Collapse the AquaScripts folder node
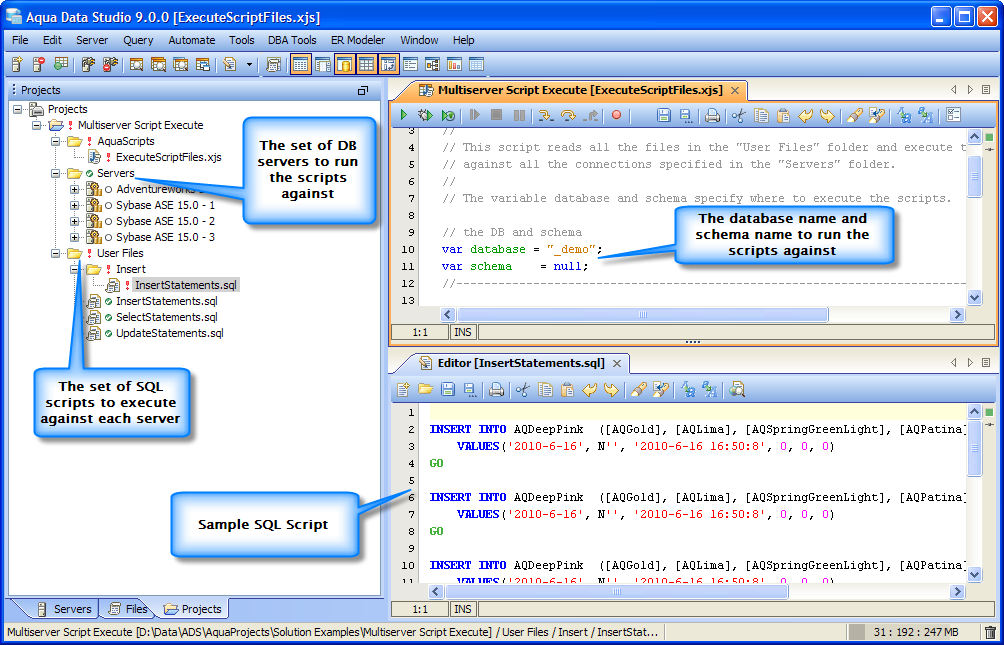The width and height of the screenshot is (1004, 645). (x=56, y=142)
